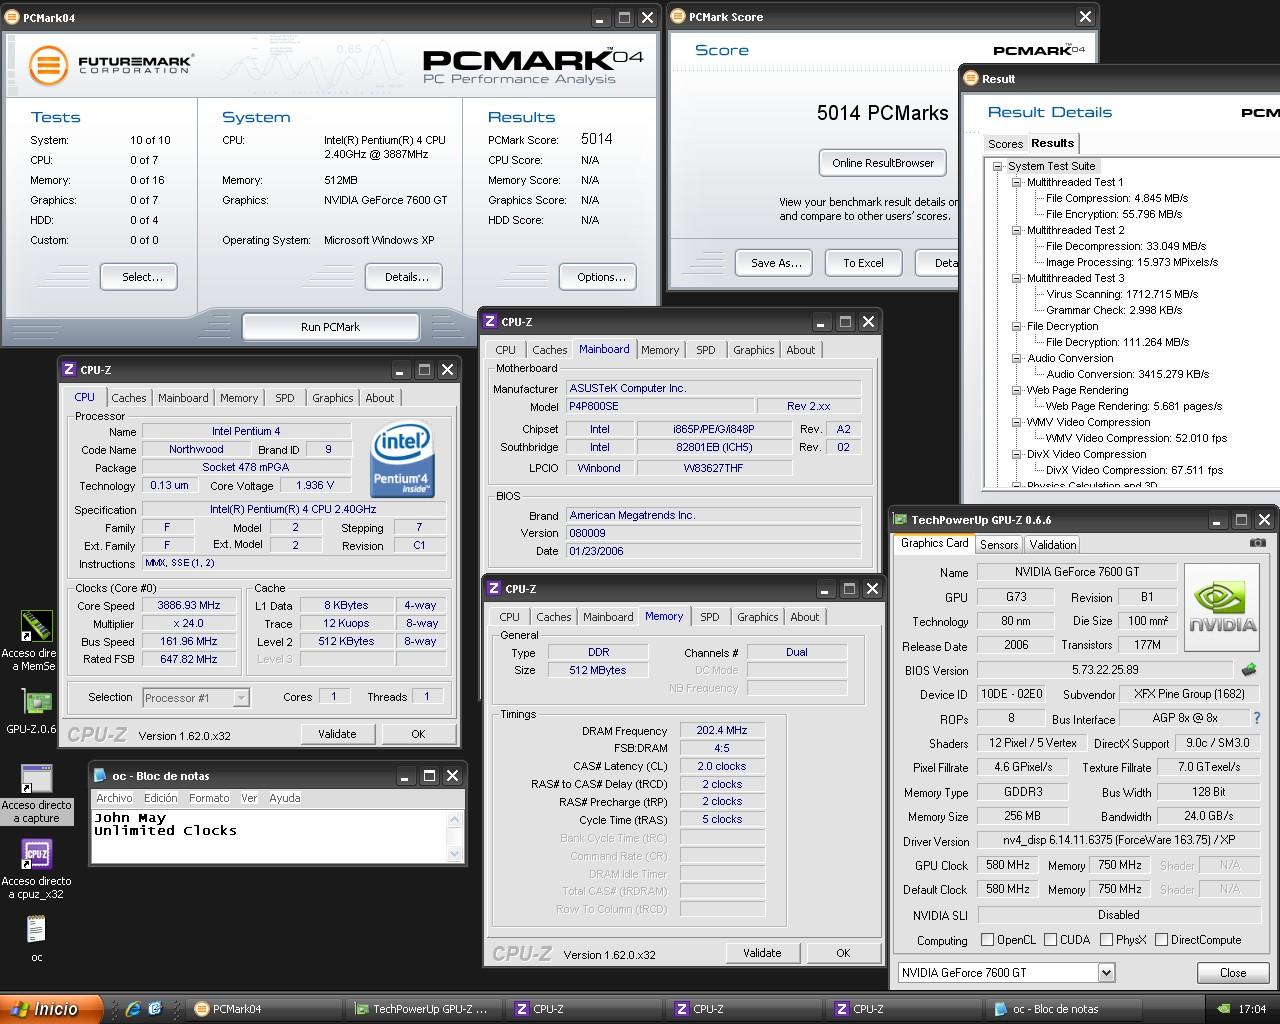1280x1024 pixels.
Task: Click the GPU-Z BIOS Version field
Action: (1105, 670)
